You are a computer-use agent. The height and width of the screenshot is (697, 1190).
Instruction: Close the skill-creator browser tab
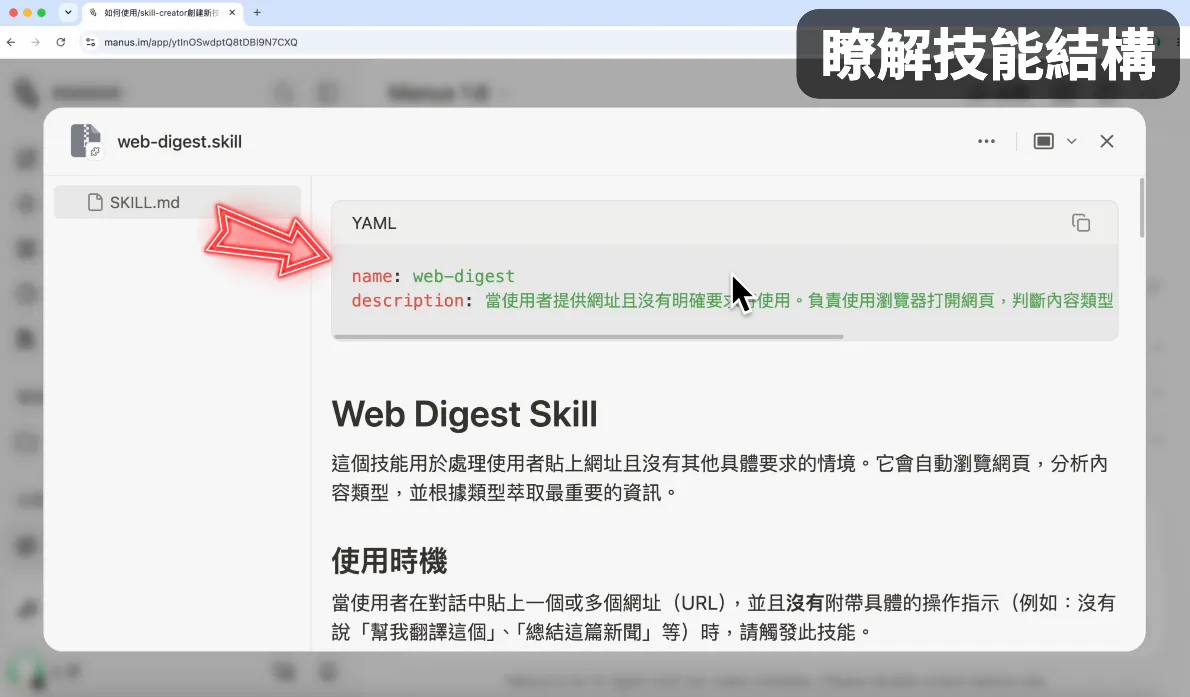pyautogui.click(x=232, y=12)
